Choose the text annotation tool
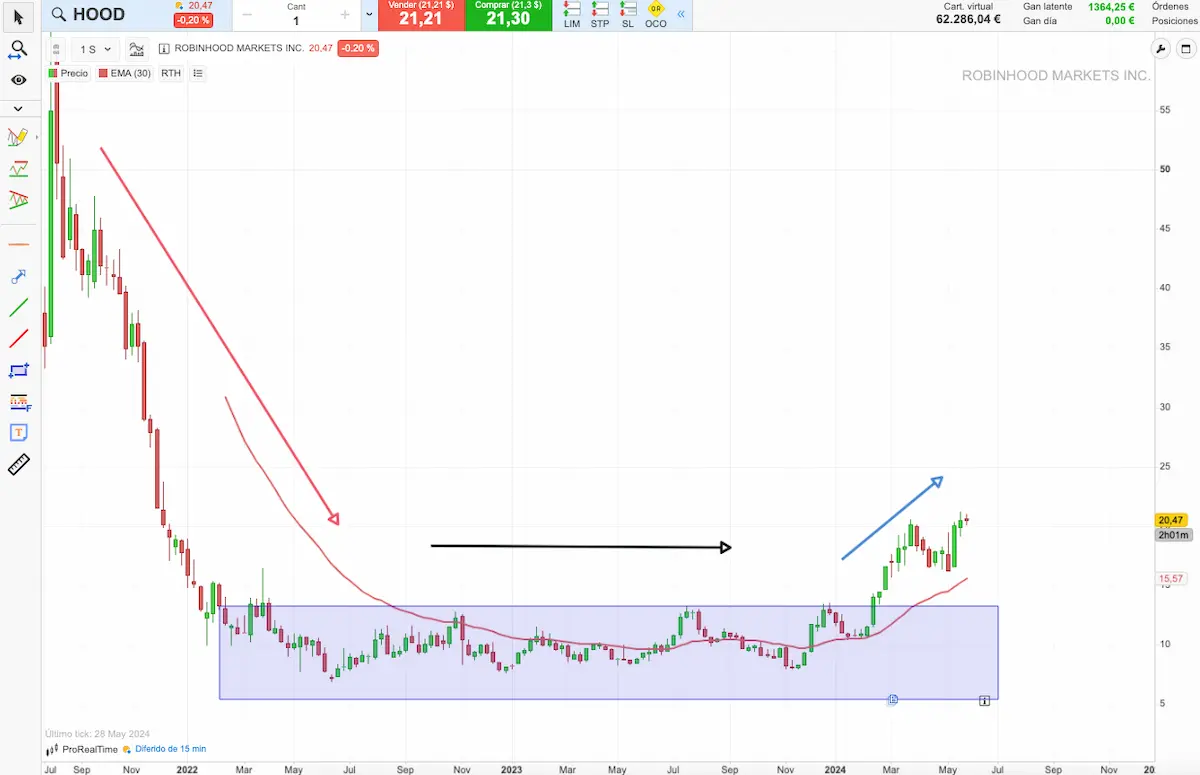 [18, 433]
